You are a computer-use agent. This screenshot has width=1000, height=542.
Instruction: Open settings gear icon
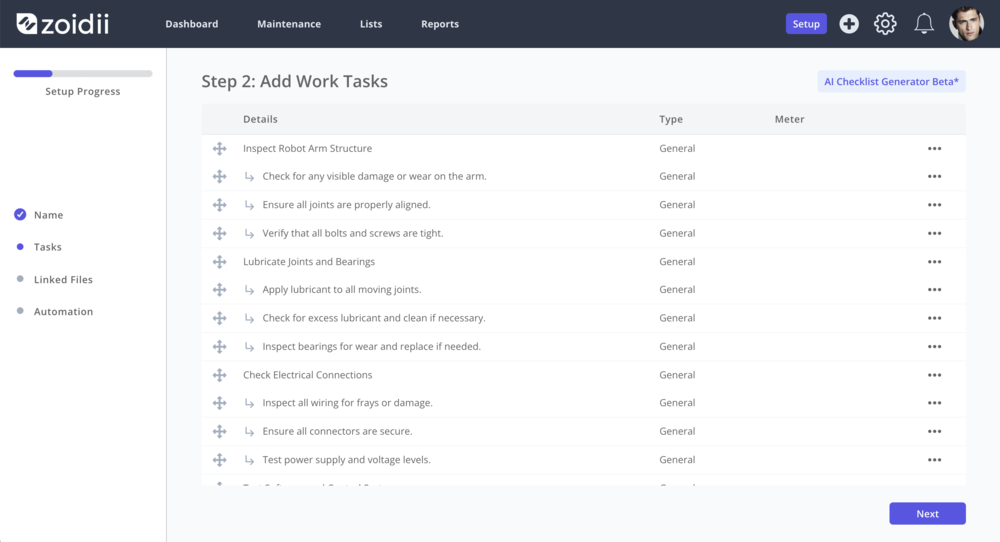click(885, 24)
